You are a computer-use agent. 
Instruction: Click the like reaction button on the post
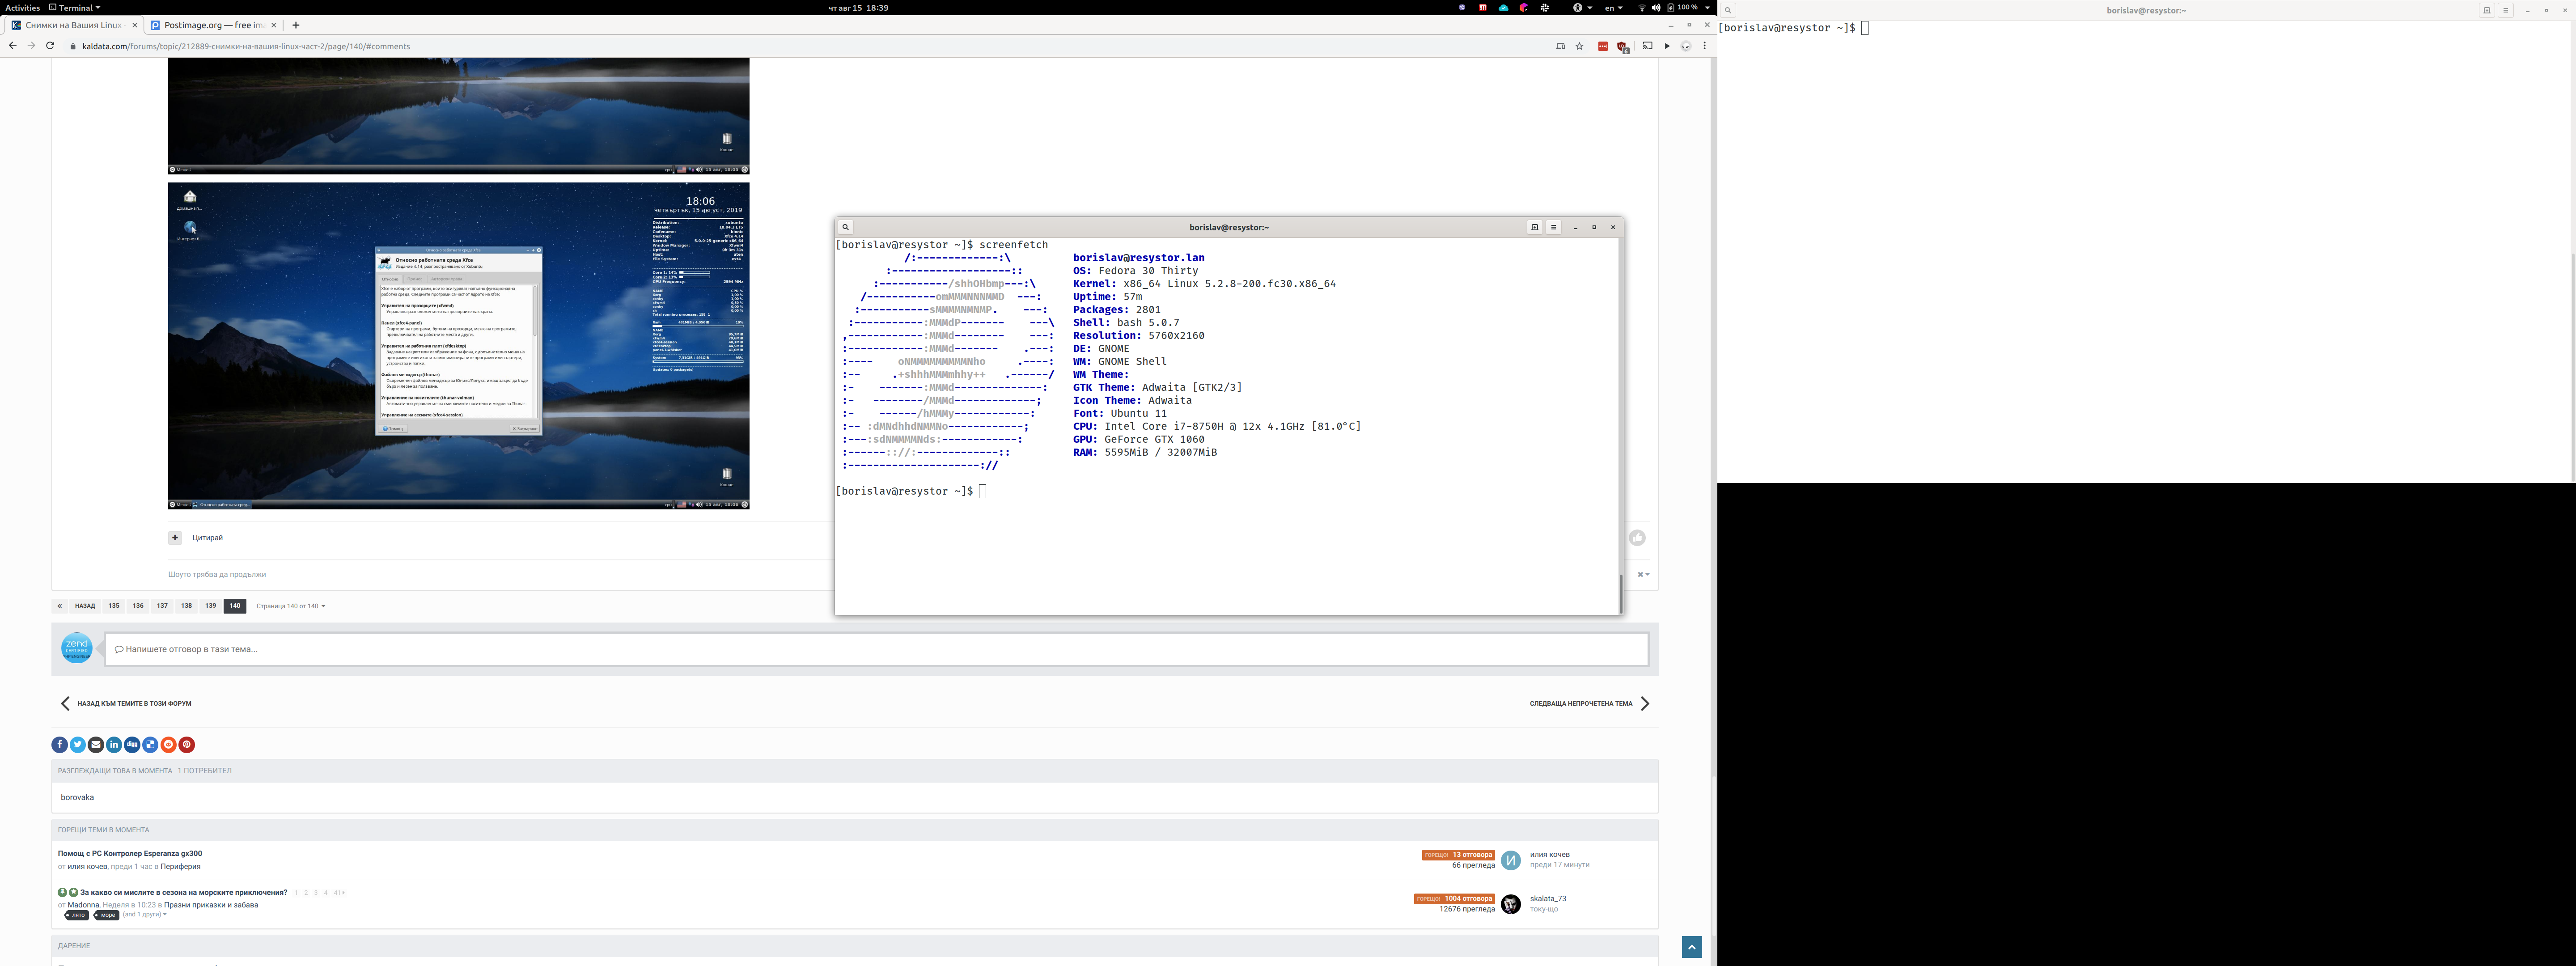coord(1637,538)
